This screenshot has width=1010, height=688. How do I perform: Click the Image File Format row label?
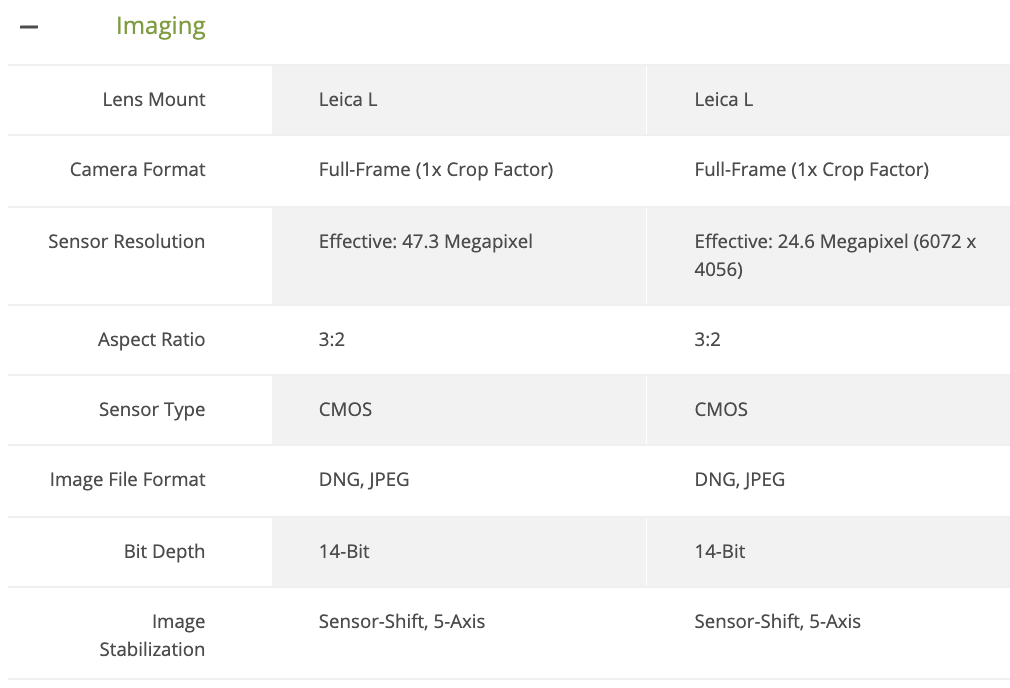[127, 480]
